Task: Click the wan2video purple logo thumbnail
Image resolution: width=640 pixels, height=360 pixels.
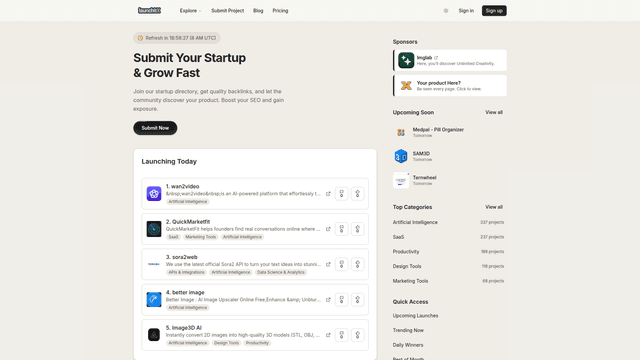Action: (154, 193)
